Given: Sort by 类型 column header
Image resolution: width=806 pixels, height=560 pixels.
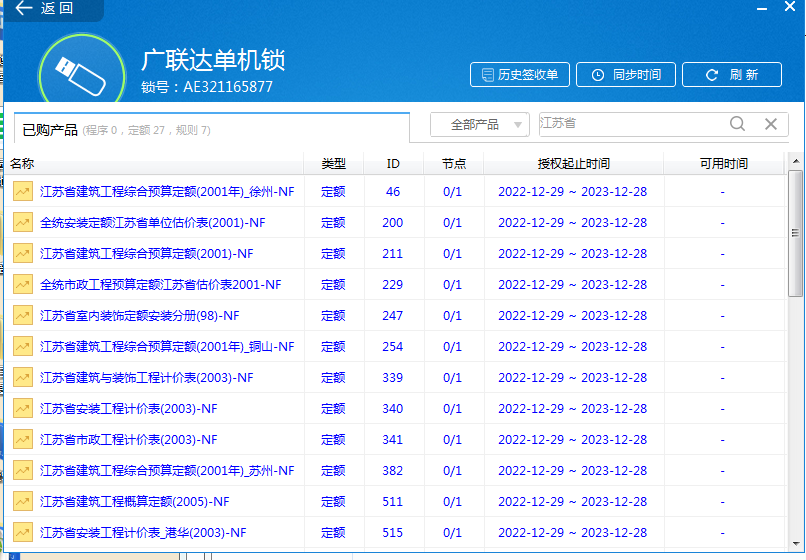Looking at the screenshot, I should pyautogui.click(x=334, y=164).
